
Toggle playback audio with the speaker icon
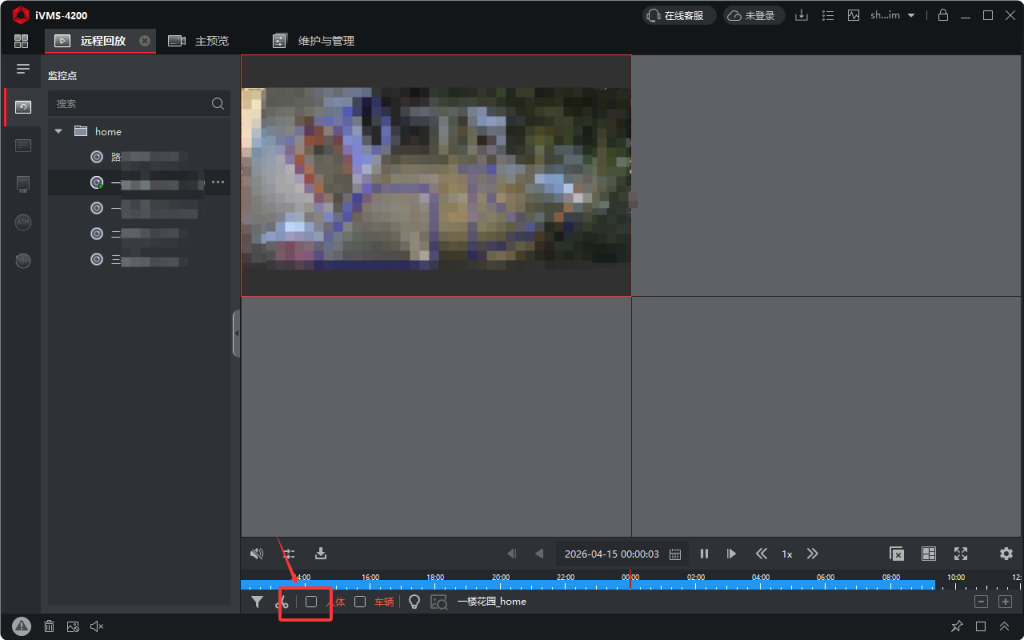(x=257, y=554)
